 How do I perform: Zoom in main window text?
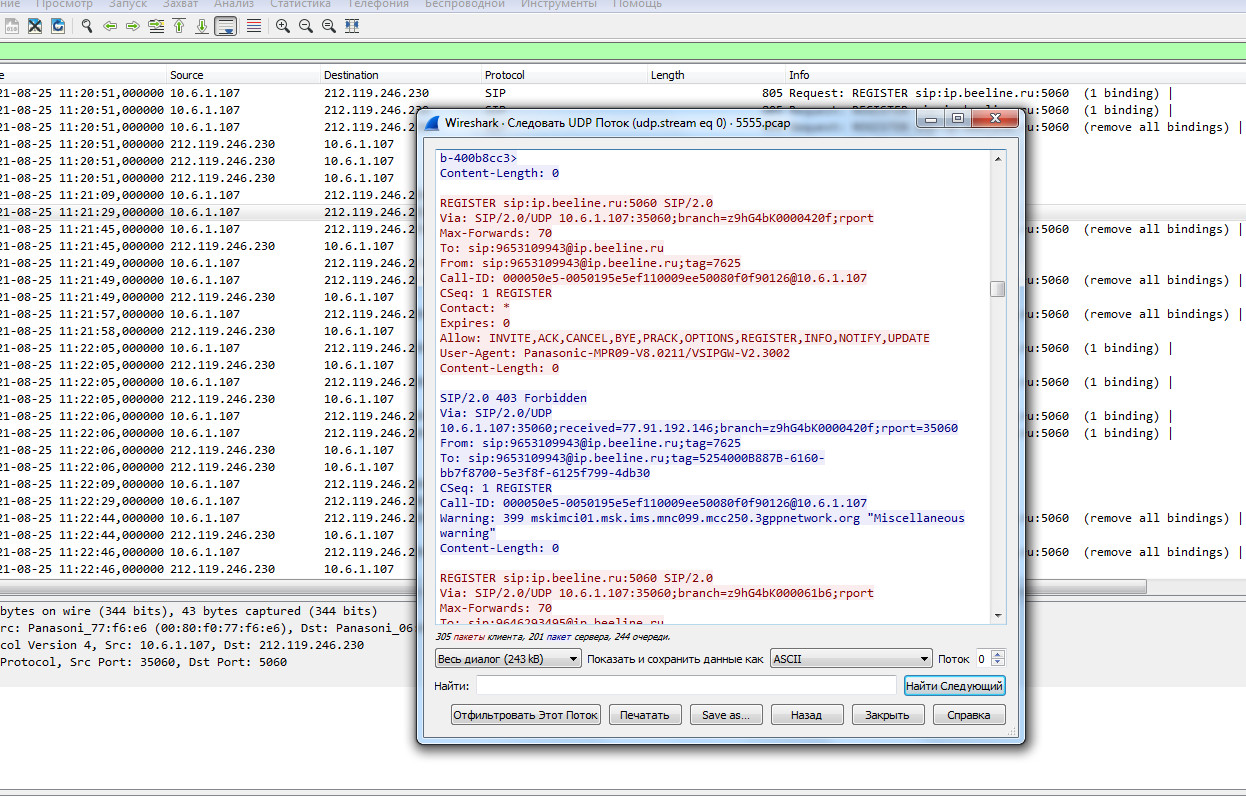(x=283, y=26)
